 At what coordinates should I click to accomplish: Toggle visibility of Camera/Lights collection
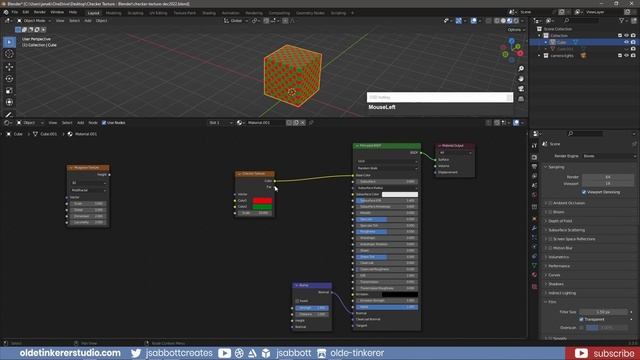pos(627,56)
